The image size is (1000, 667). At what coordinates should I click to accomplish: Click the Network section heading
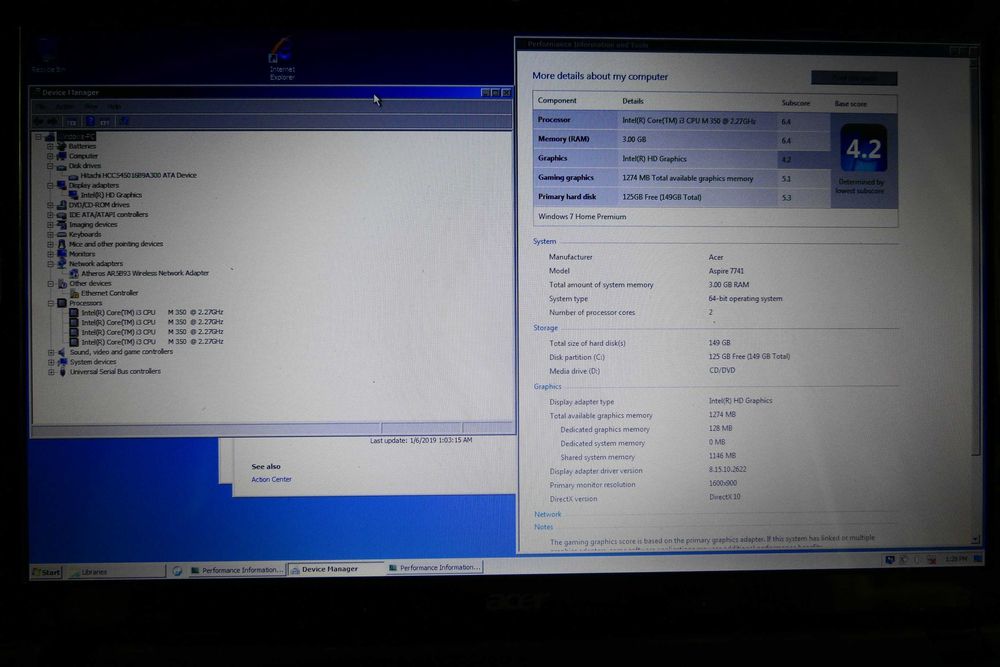[x=547, y=514]
